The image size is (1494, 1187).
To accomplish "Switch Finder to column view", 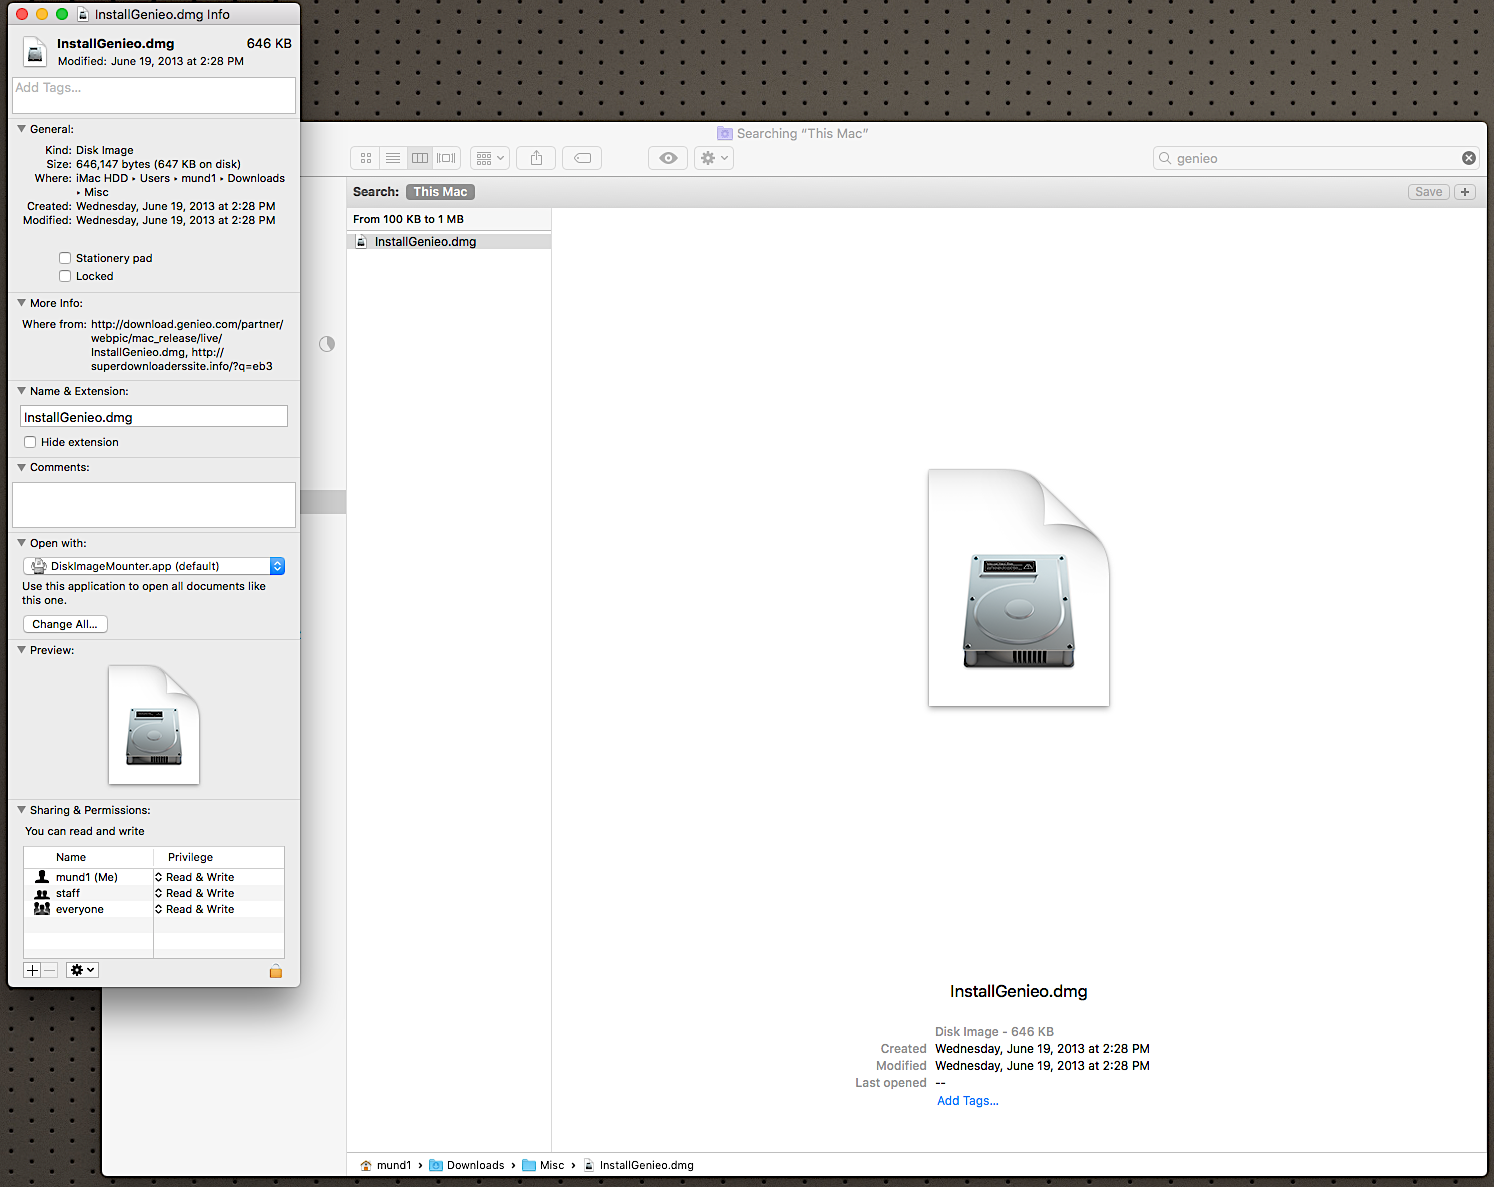I will coord(420,158).
